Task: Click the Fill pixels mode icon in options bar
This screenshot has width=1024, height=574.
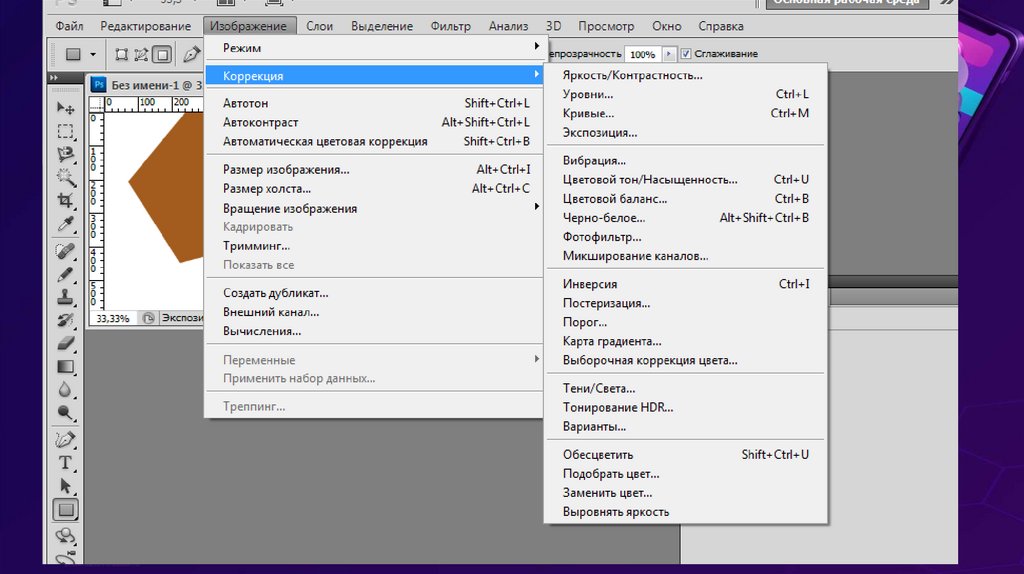Action: click(x=162, y=54)
